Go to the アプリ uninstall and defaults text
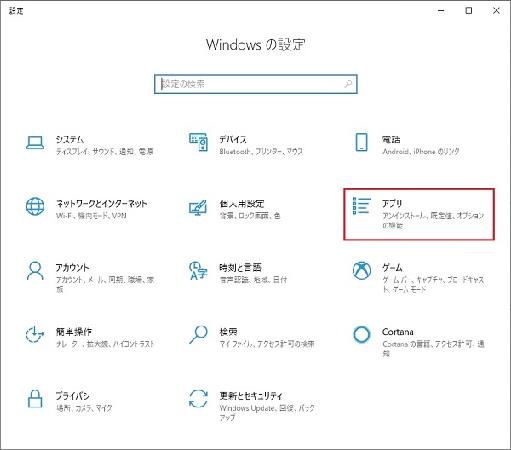The height and width of the screenshot is (450, 511). click(433, 220)
